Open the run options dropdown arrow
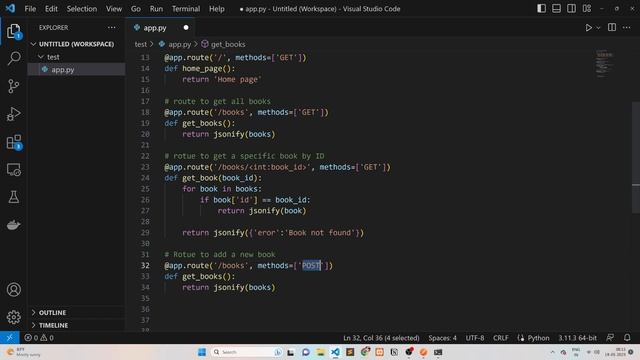The image size is (640, 360). pos(598,28)
